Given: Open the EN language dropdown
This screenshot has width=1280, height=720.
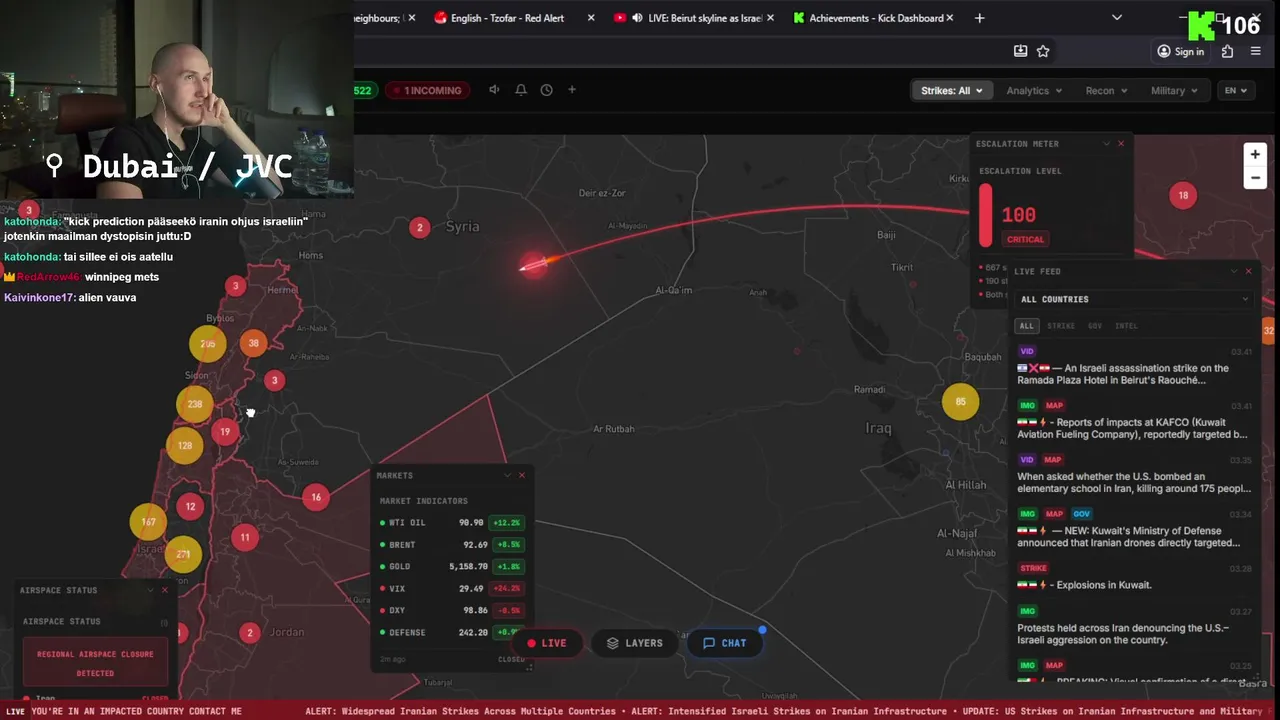Looking at the screenshot, I should (x=1236, y=90).
